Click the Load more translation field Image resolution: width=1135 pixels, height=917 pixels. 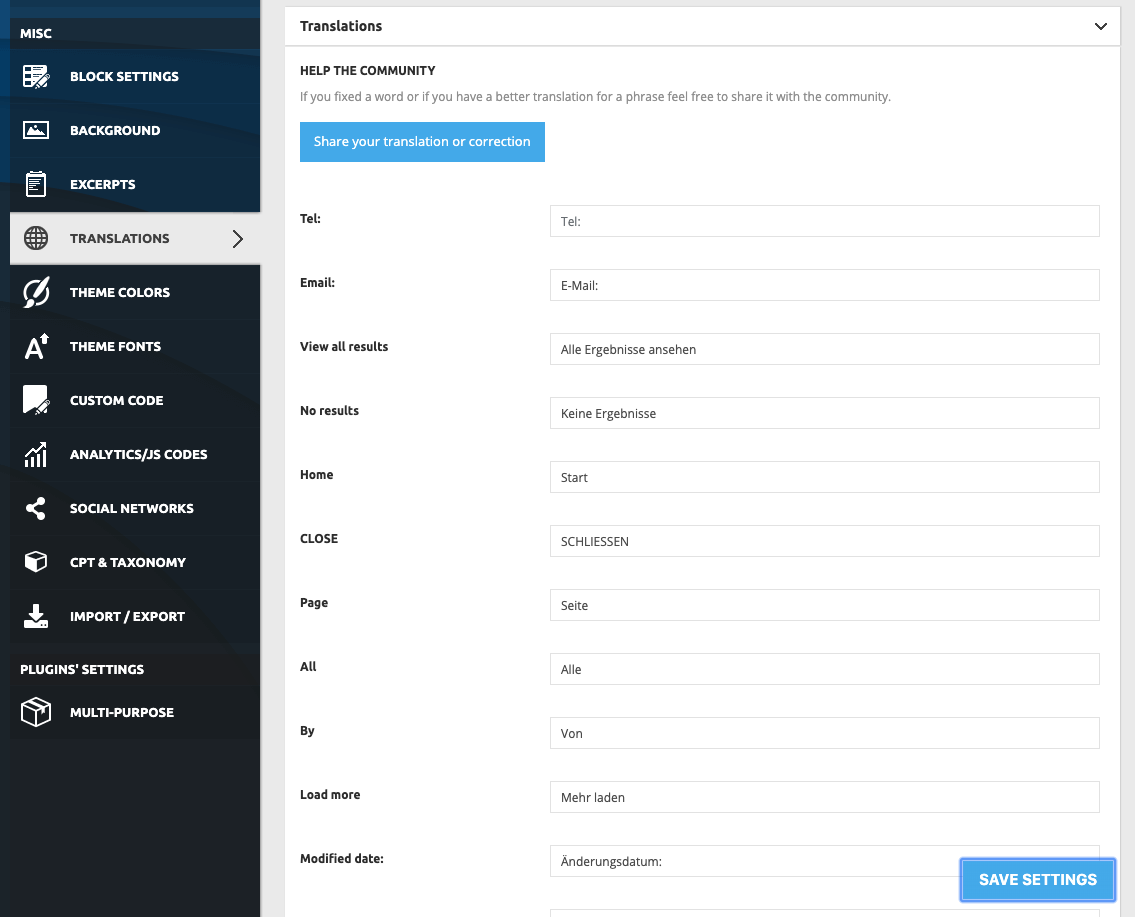824,797
